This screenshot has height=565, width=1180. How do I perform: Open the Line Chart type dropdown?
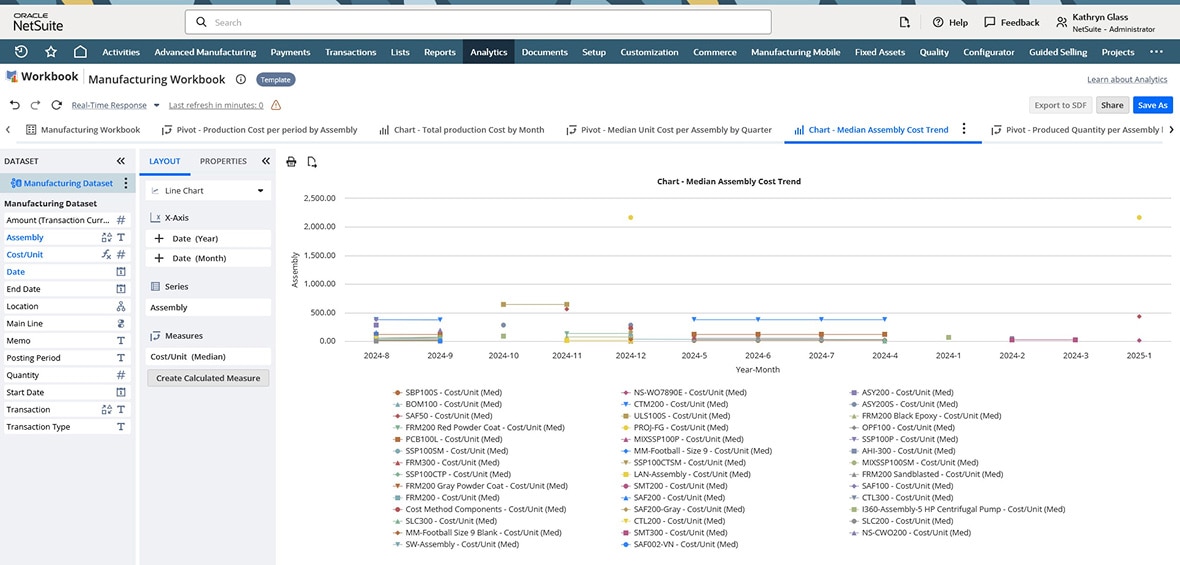[x=208, y=190]
